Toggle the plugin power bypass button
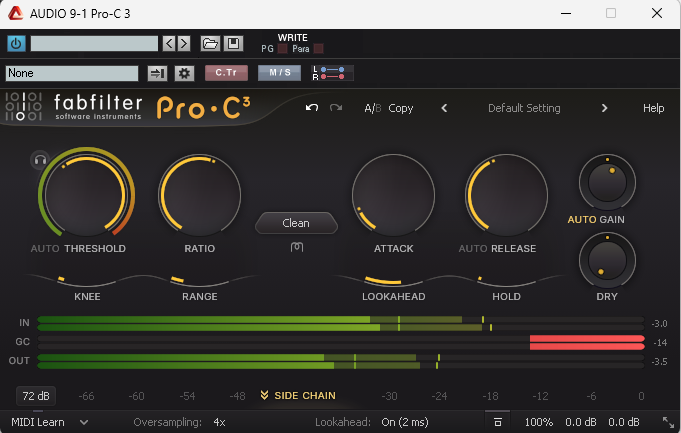Viewport: 681px width, 433px height. point(16,43)
